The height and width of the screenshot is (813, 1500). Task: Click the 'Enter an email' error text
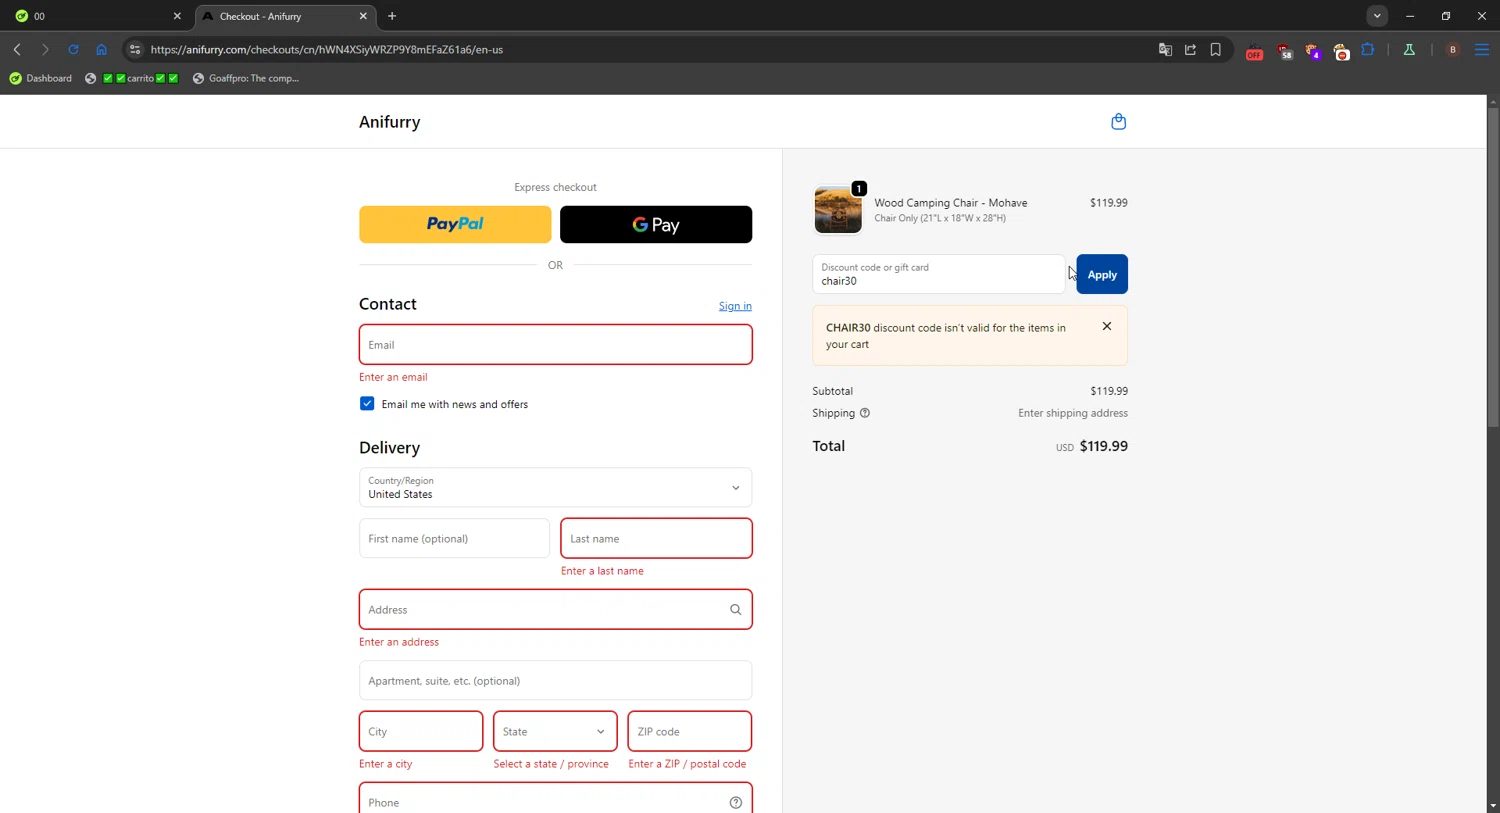click(393, 377)
